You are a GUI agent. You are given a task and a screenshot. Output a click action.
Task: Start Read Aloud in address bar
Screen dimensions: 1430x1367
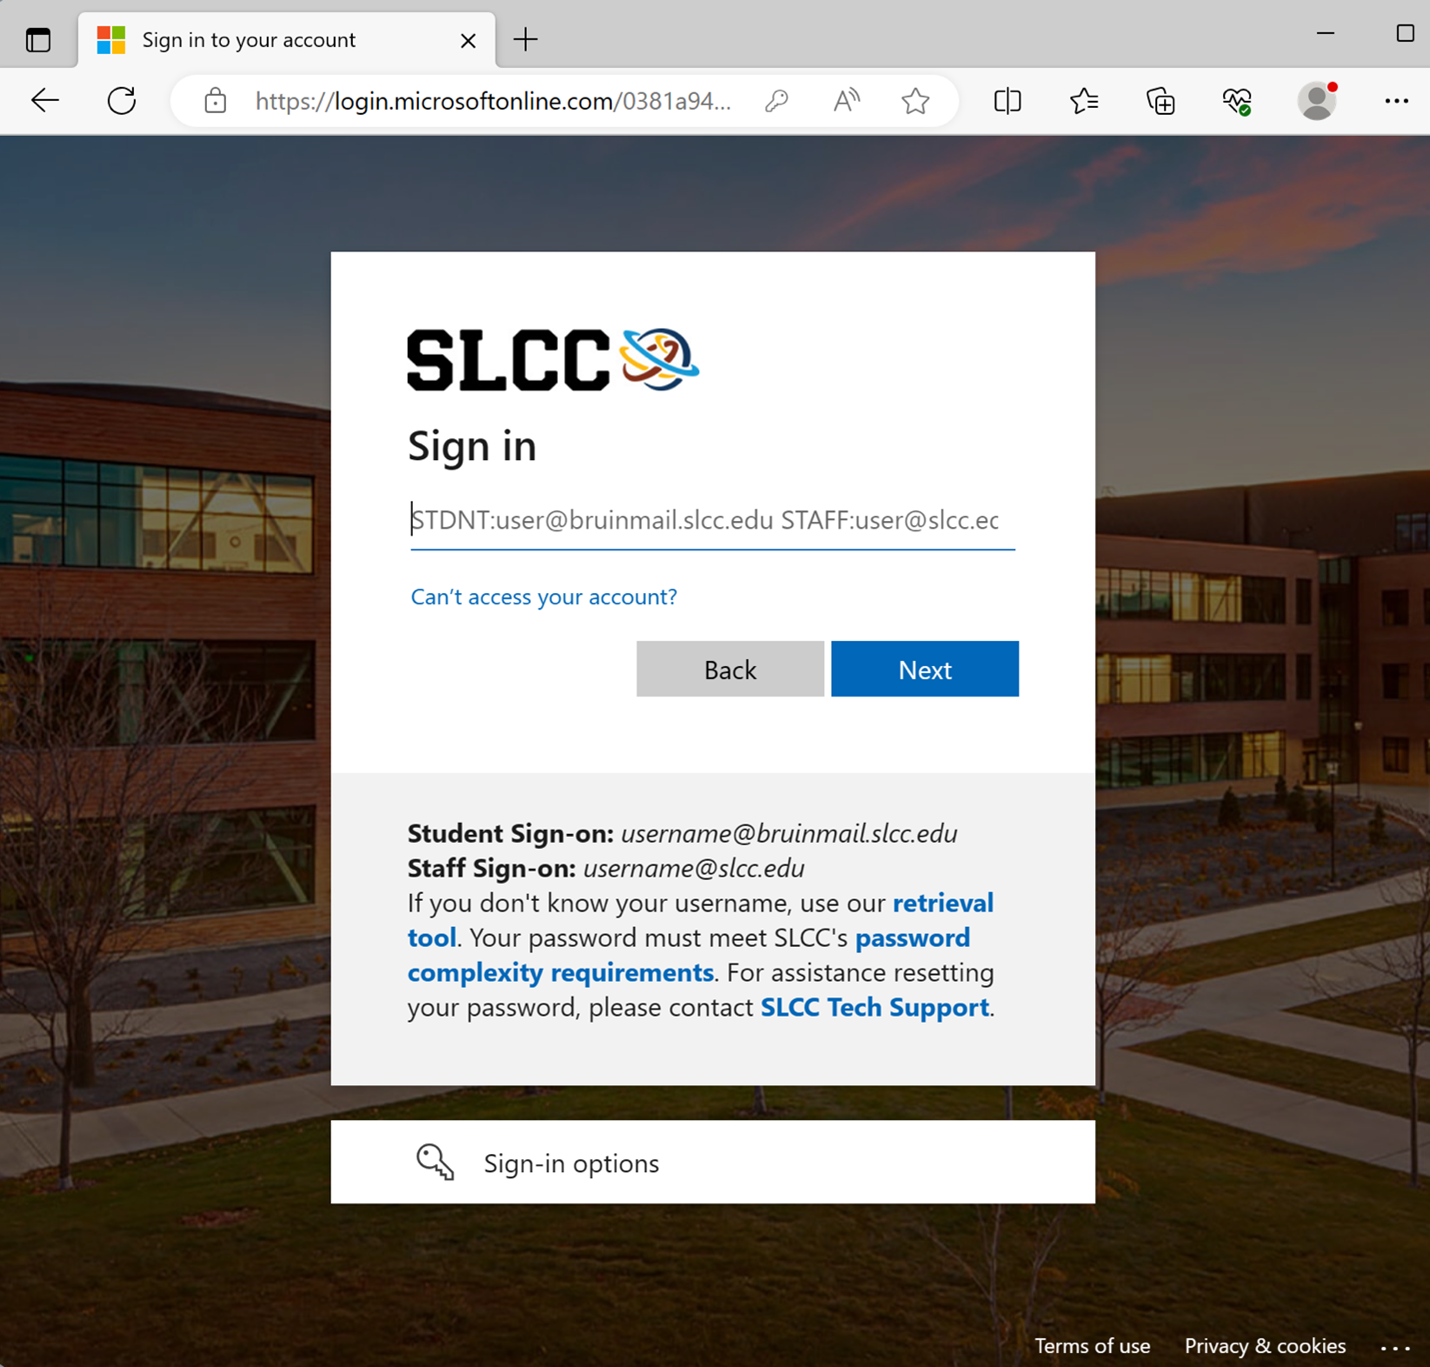(847, 101)
